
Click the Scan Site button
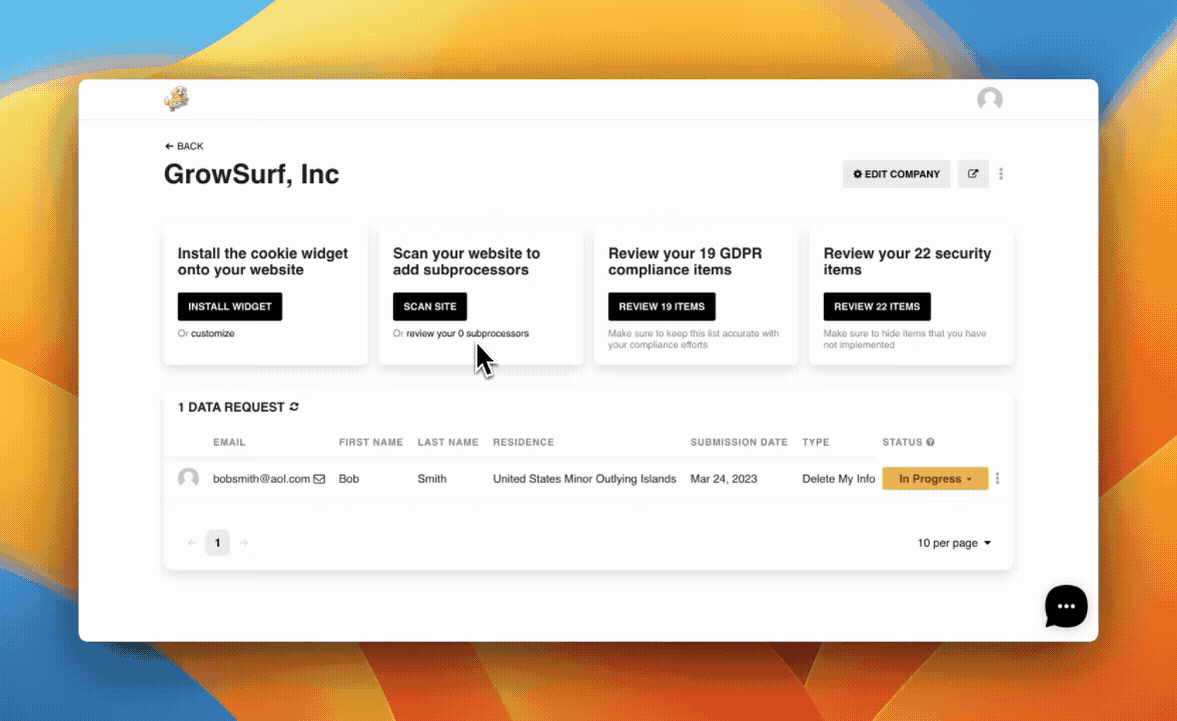pos(430,307)
